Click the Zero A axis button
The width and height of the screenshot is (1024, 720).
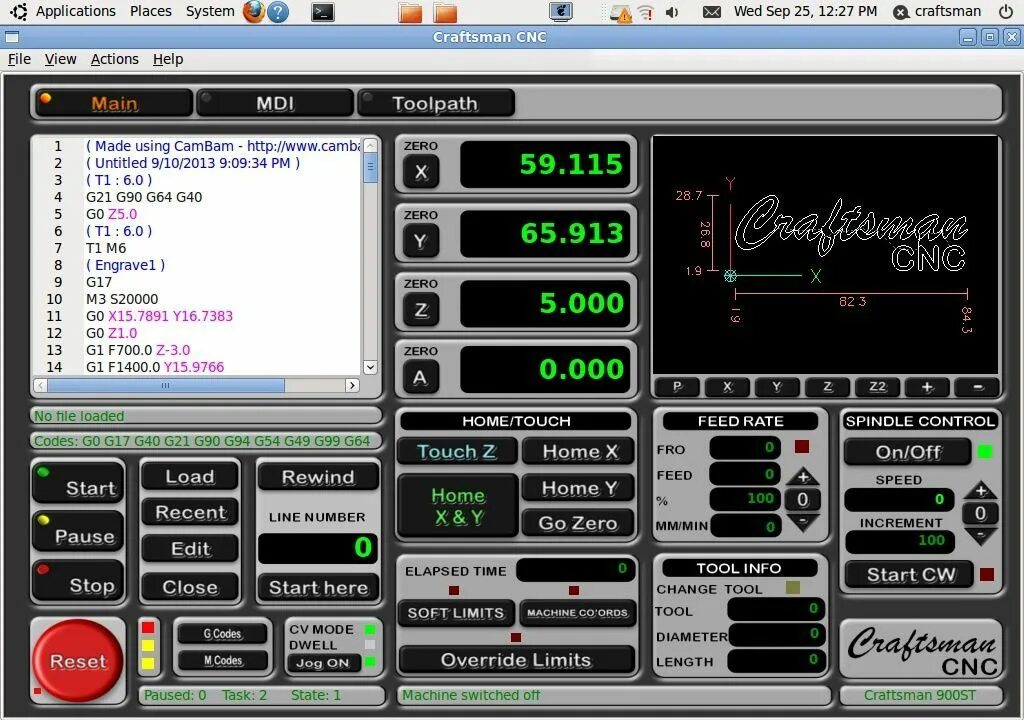point(421,377)
